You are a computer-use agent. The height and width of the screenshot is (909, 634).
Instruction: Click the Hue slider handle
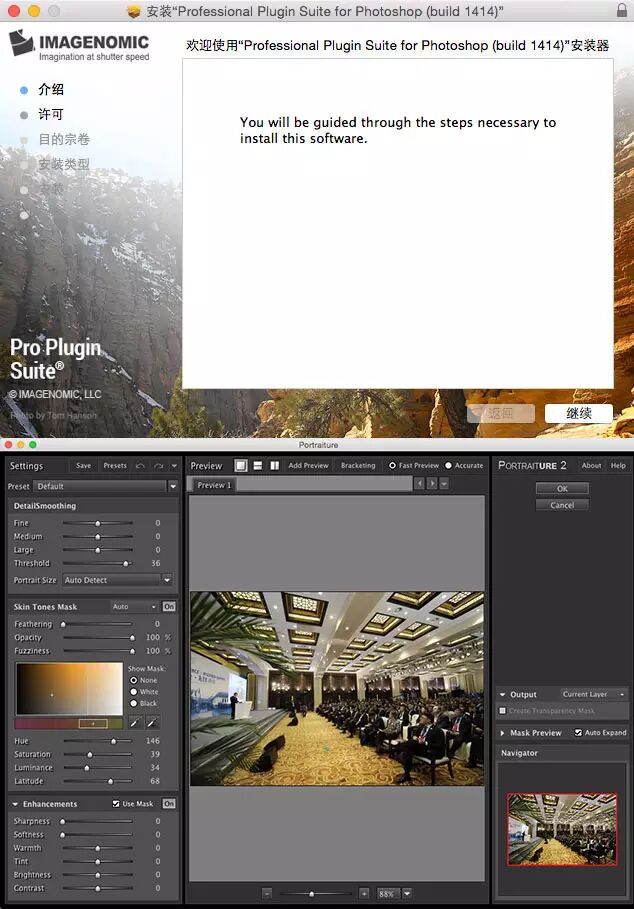coord(114,741)
